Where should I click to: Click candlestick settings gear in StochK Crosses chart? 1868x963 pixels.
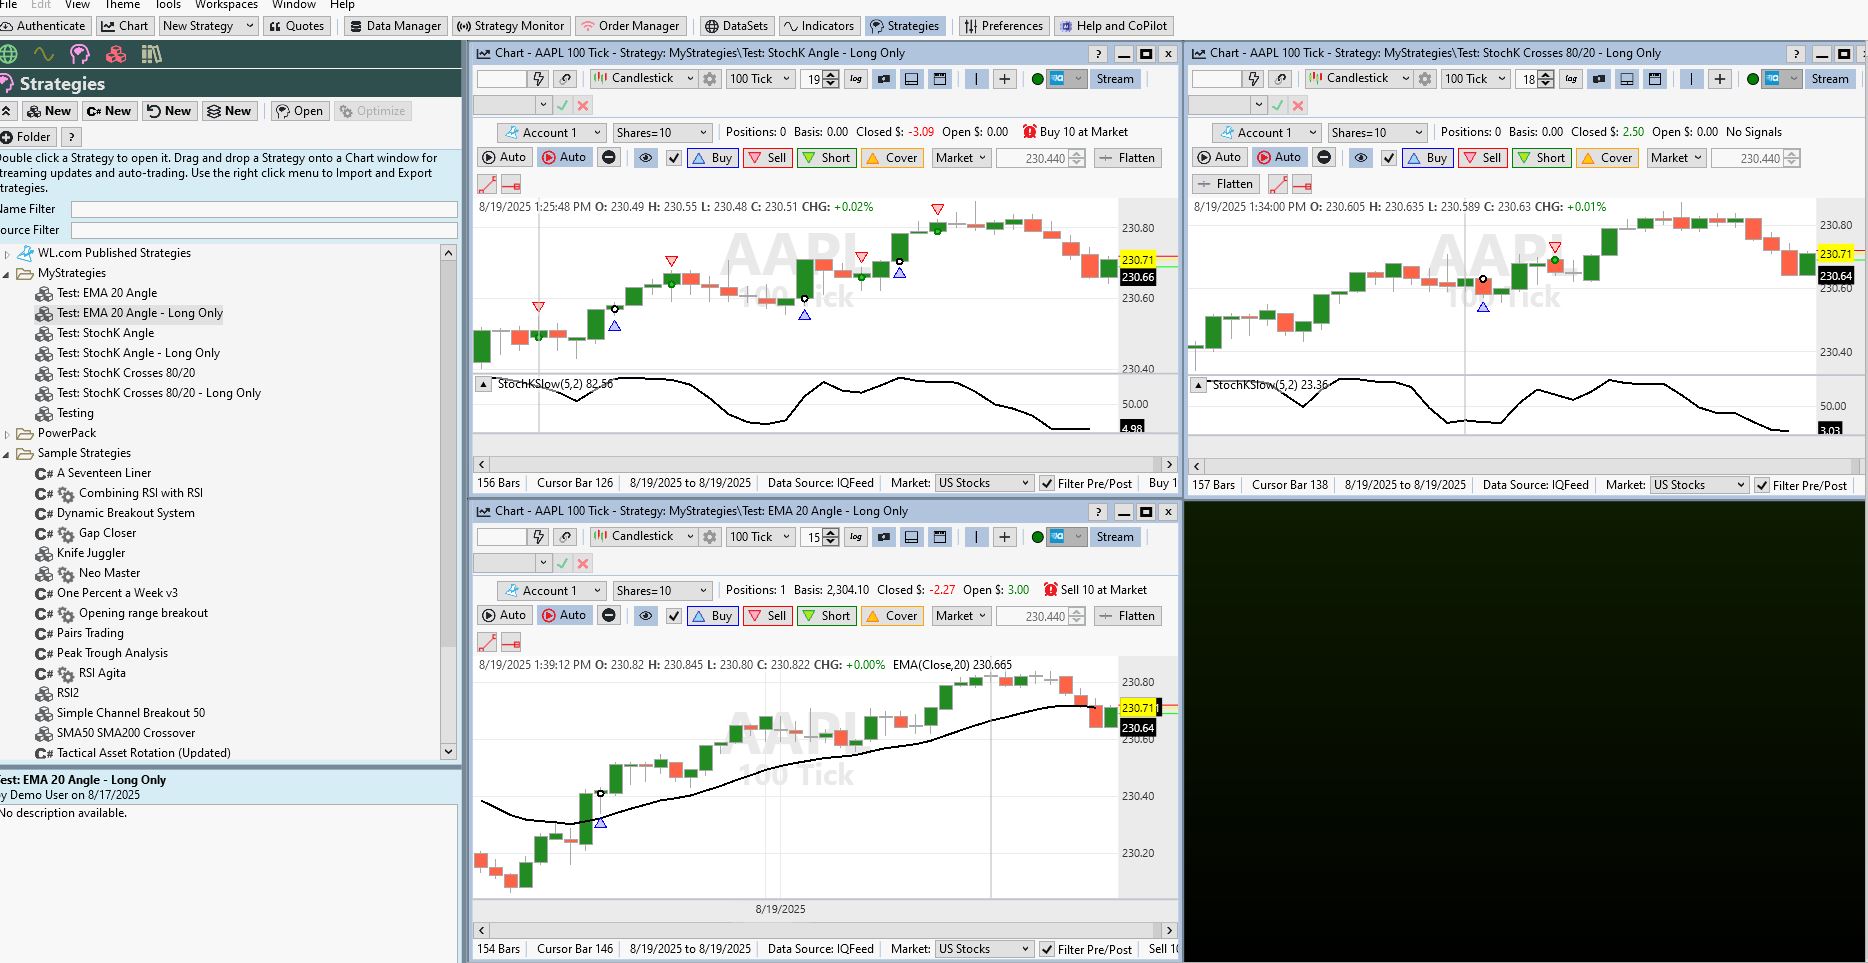point(1425,79)
